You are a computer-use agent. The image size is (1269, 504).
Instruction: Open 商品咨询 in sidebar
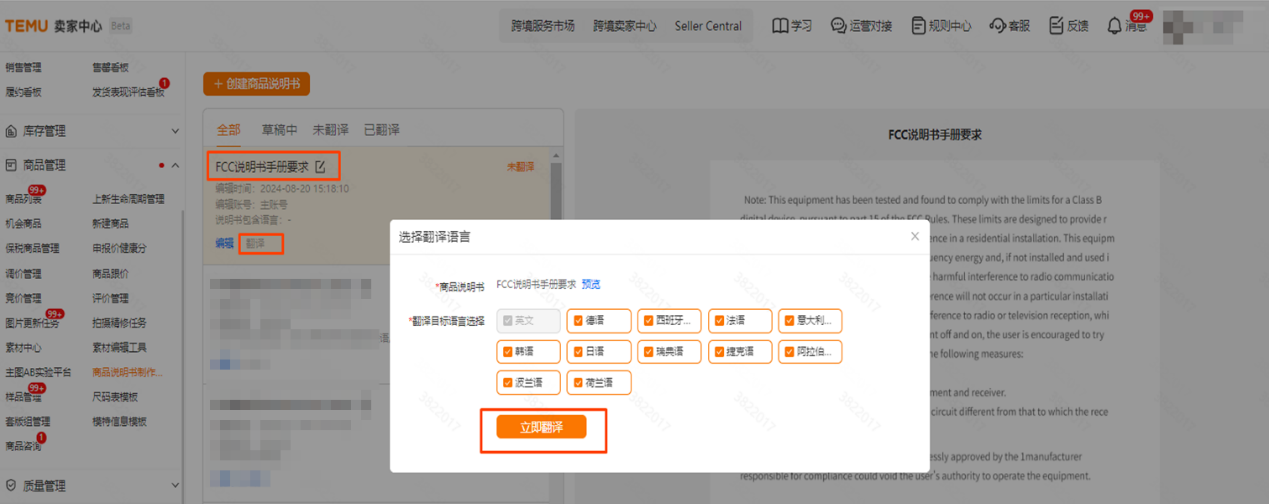point(23,446)
